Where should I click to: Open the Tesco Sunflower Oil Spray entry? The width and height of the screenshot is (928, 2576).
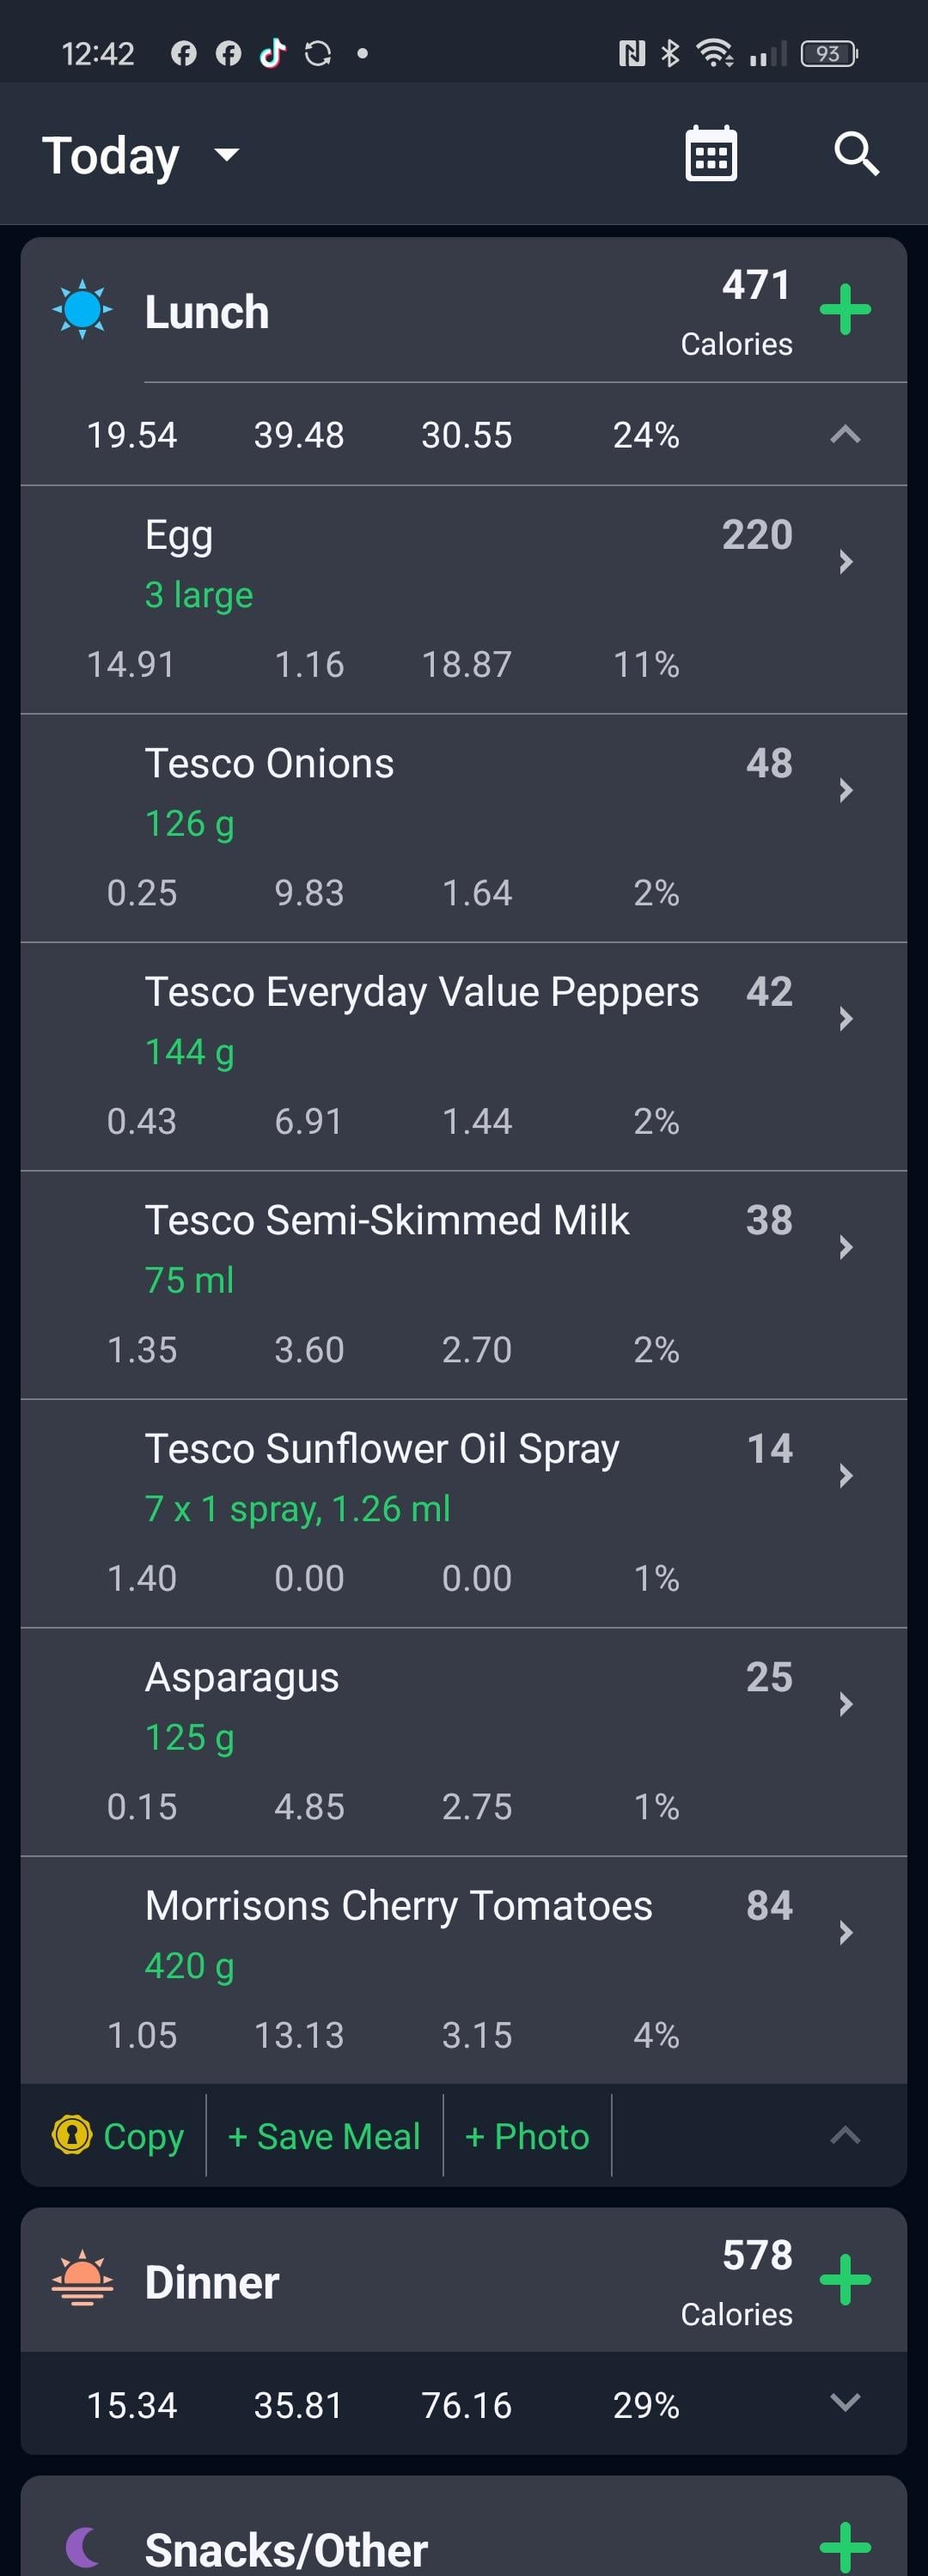point(464,1514)
